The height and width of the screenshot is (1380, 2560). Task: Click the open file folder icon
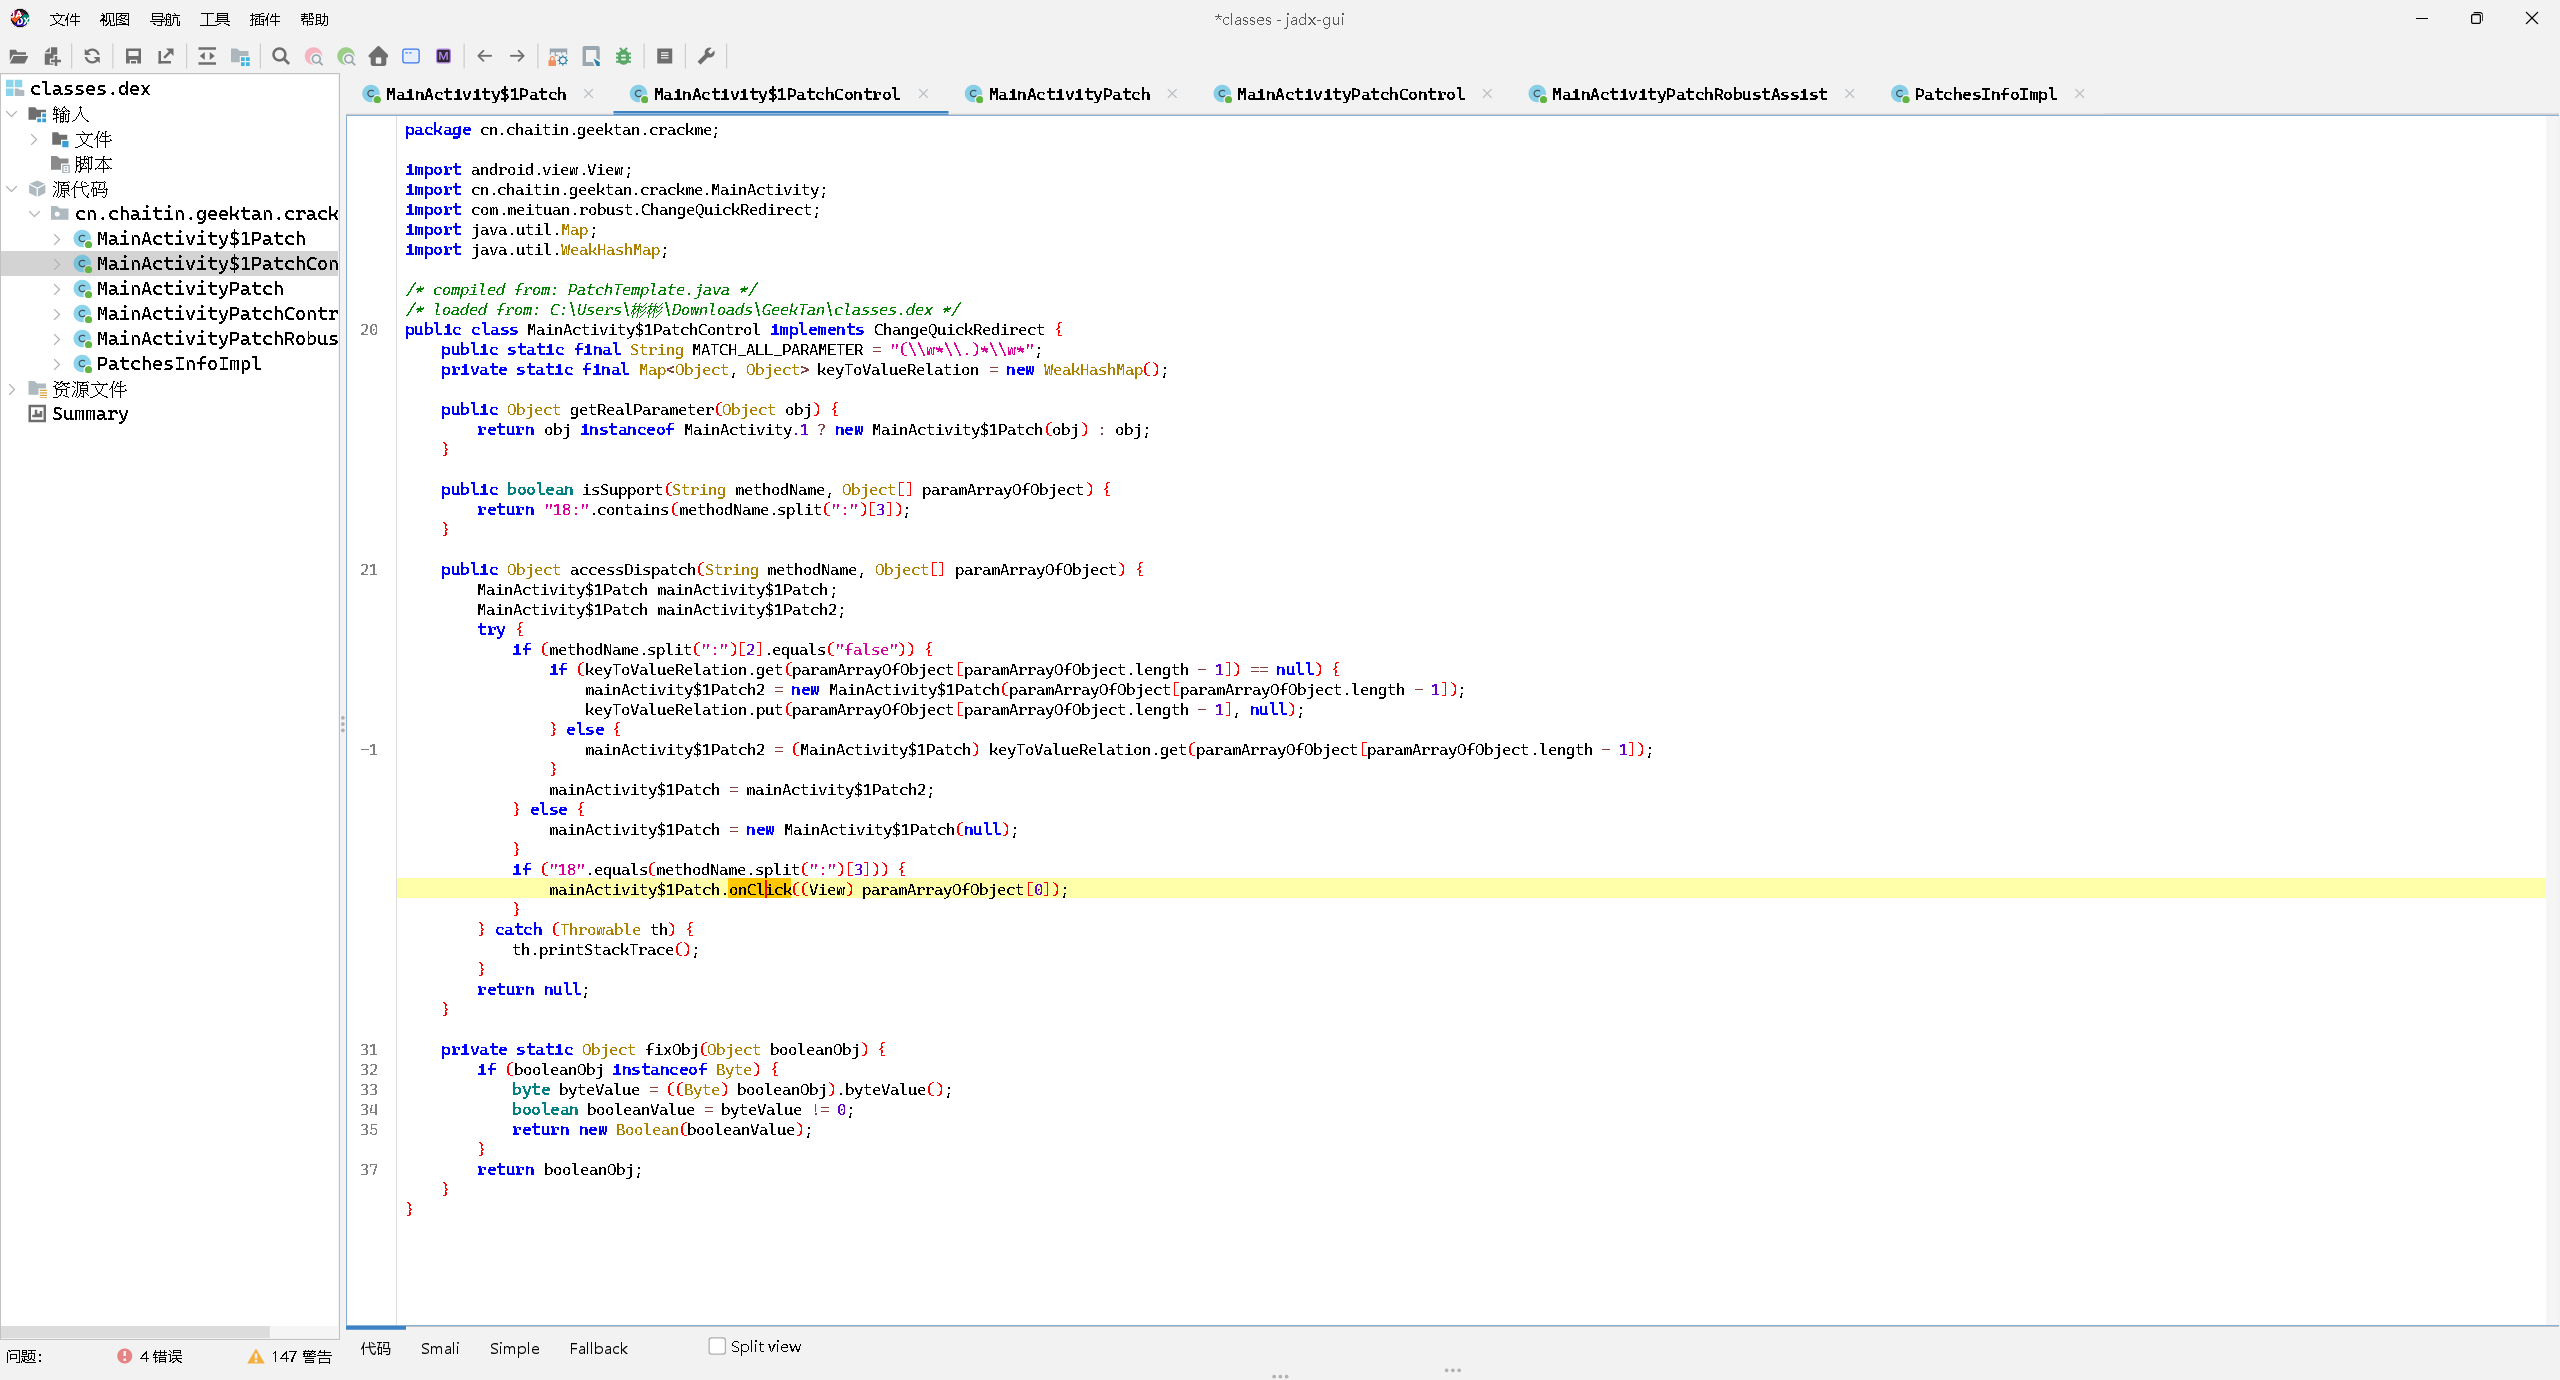pyautogui.click(x=18, y=57)
